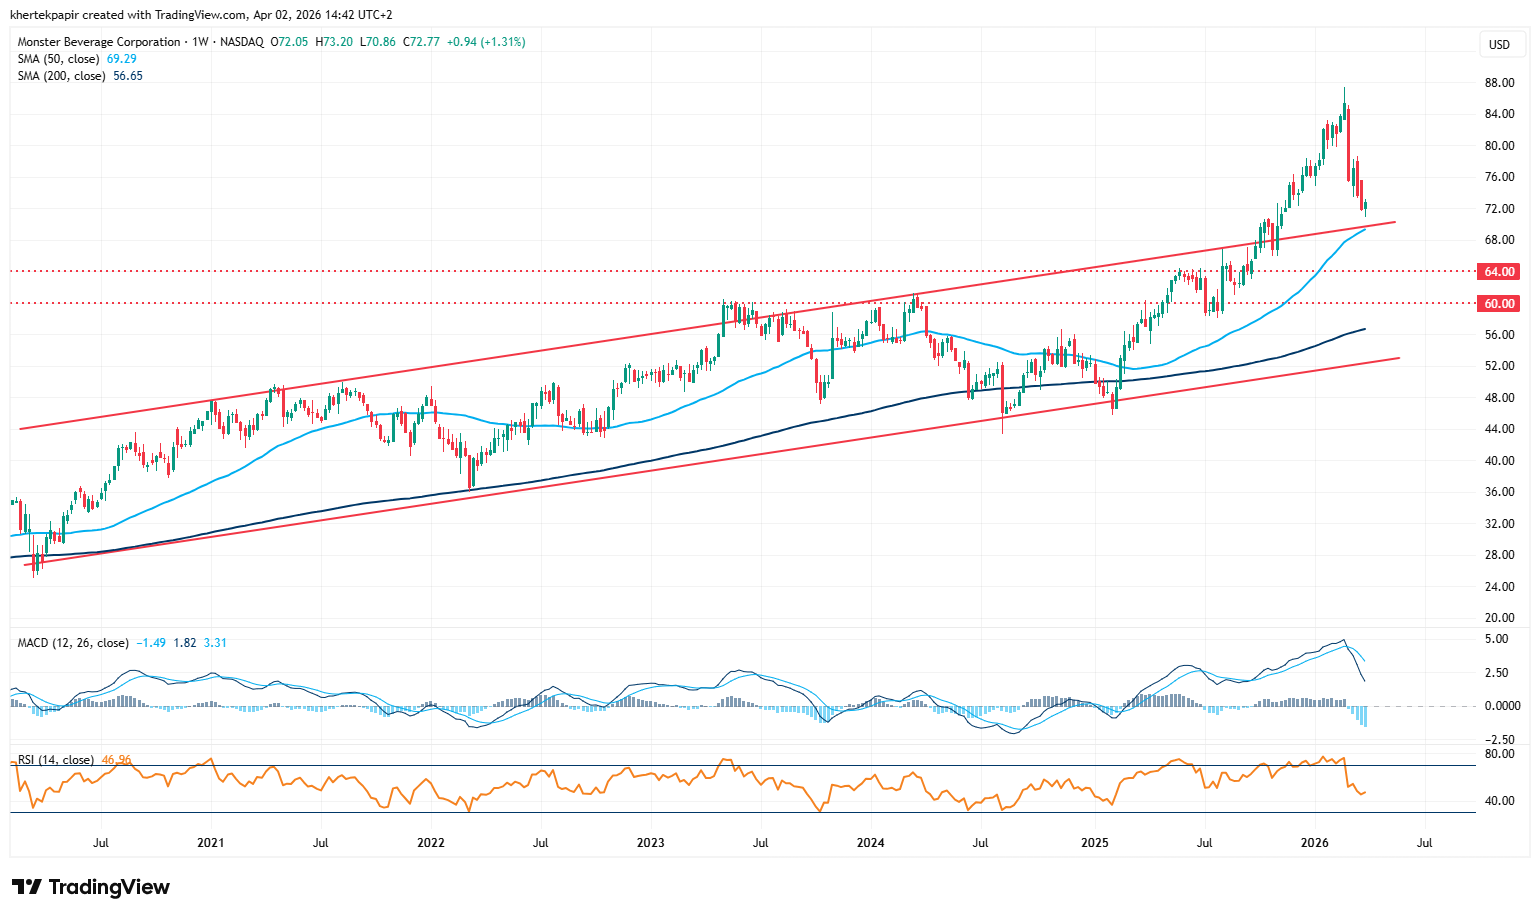Select the Monster Beverage Corporation symbol title

tap(98, 42)
